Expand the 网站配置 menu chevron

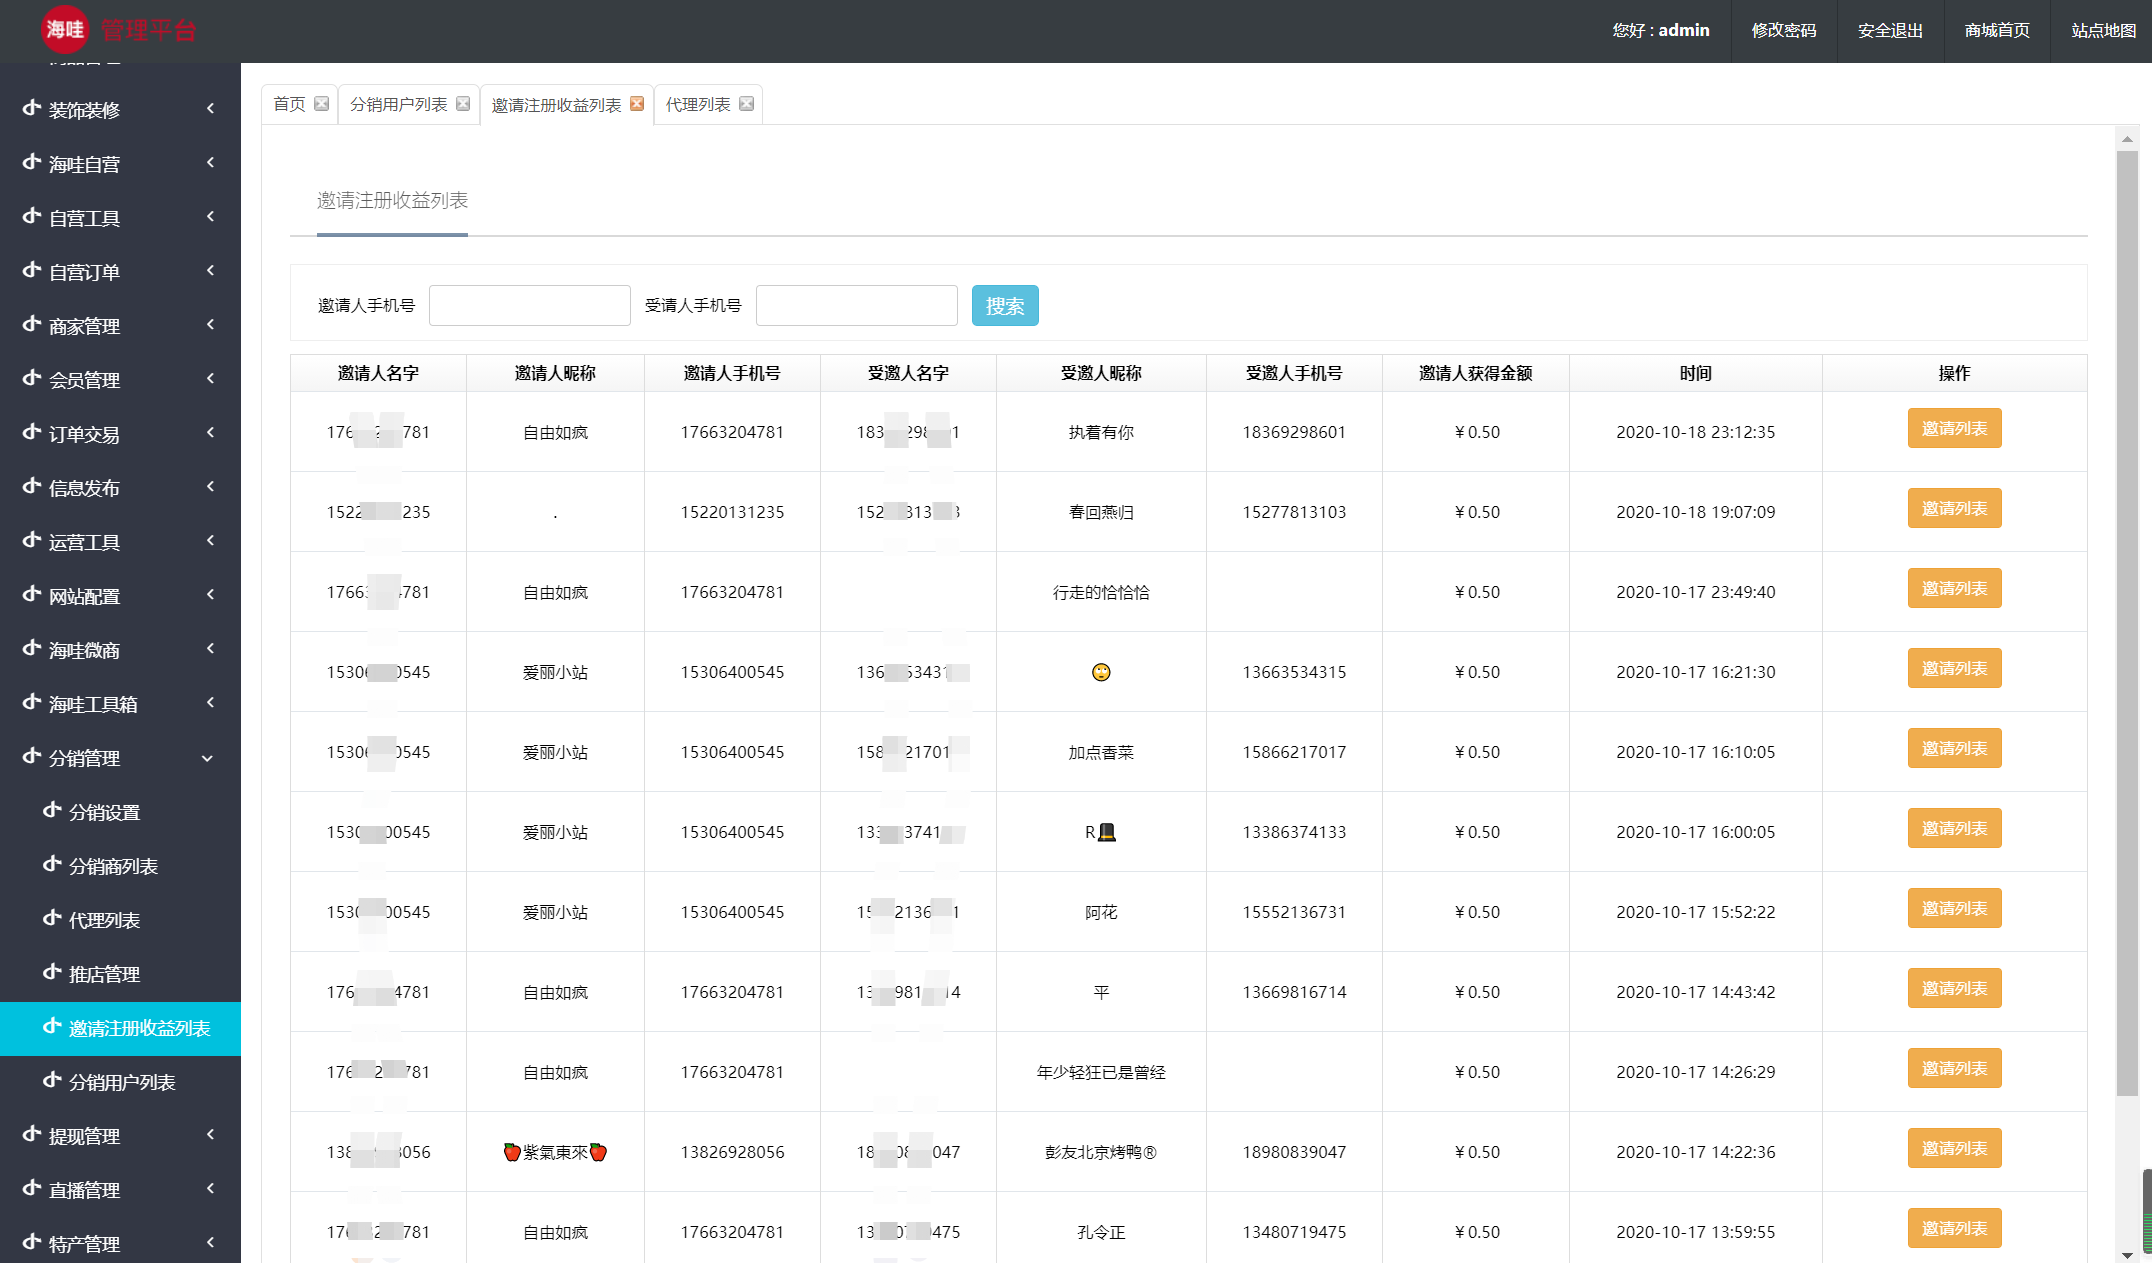(x=210, y=594)
